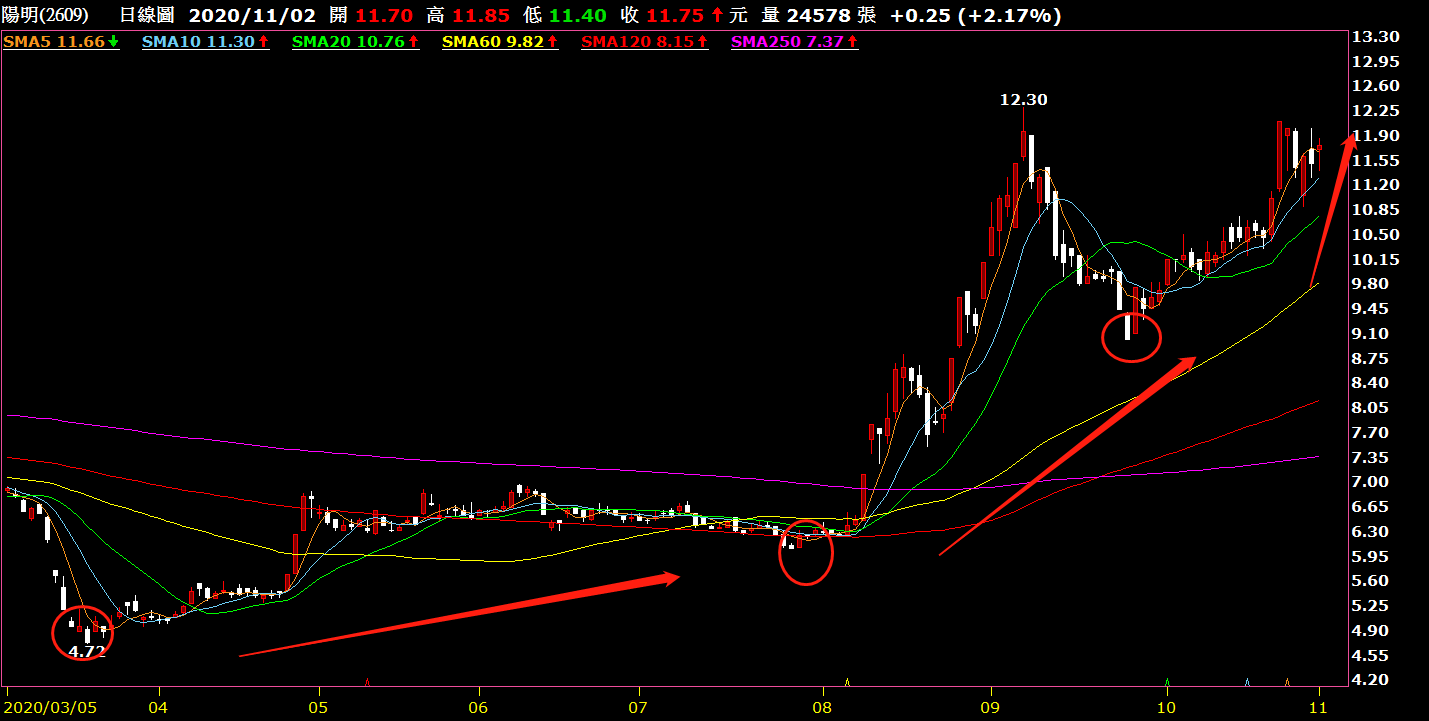Toggle the SMA10 11.30 indicator label
The height and width of the screenshot is (721, 1429).
pos(205,42)
